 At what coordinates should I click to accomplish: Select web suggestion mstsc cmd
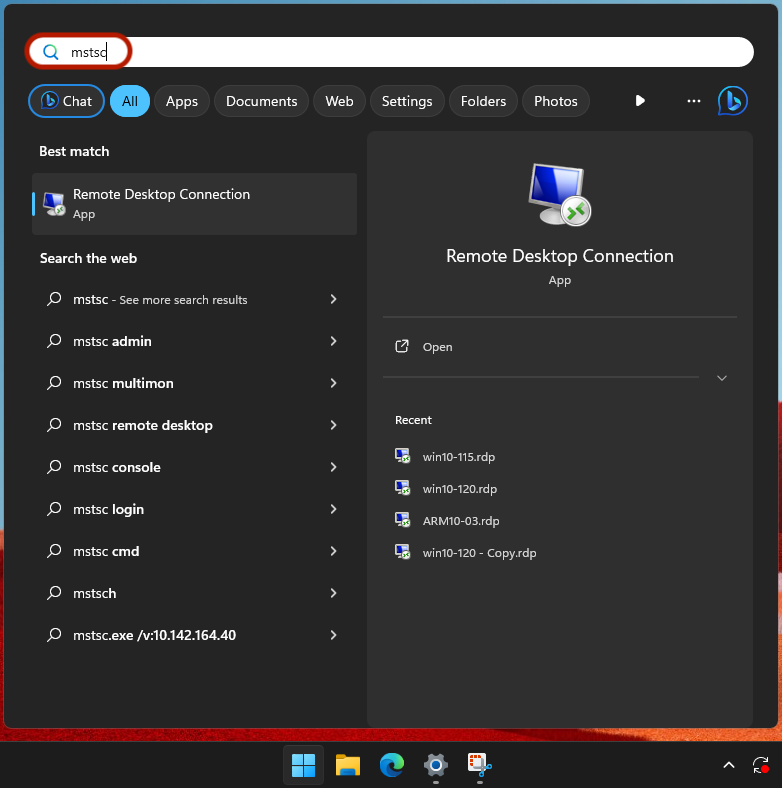tap(194, 551)
